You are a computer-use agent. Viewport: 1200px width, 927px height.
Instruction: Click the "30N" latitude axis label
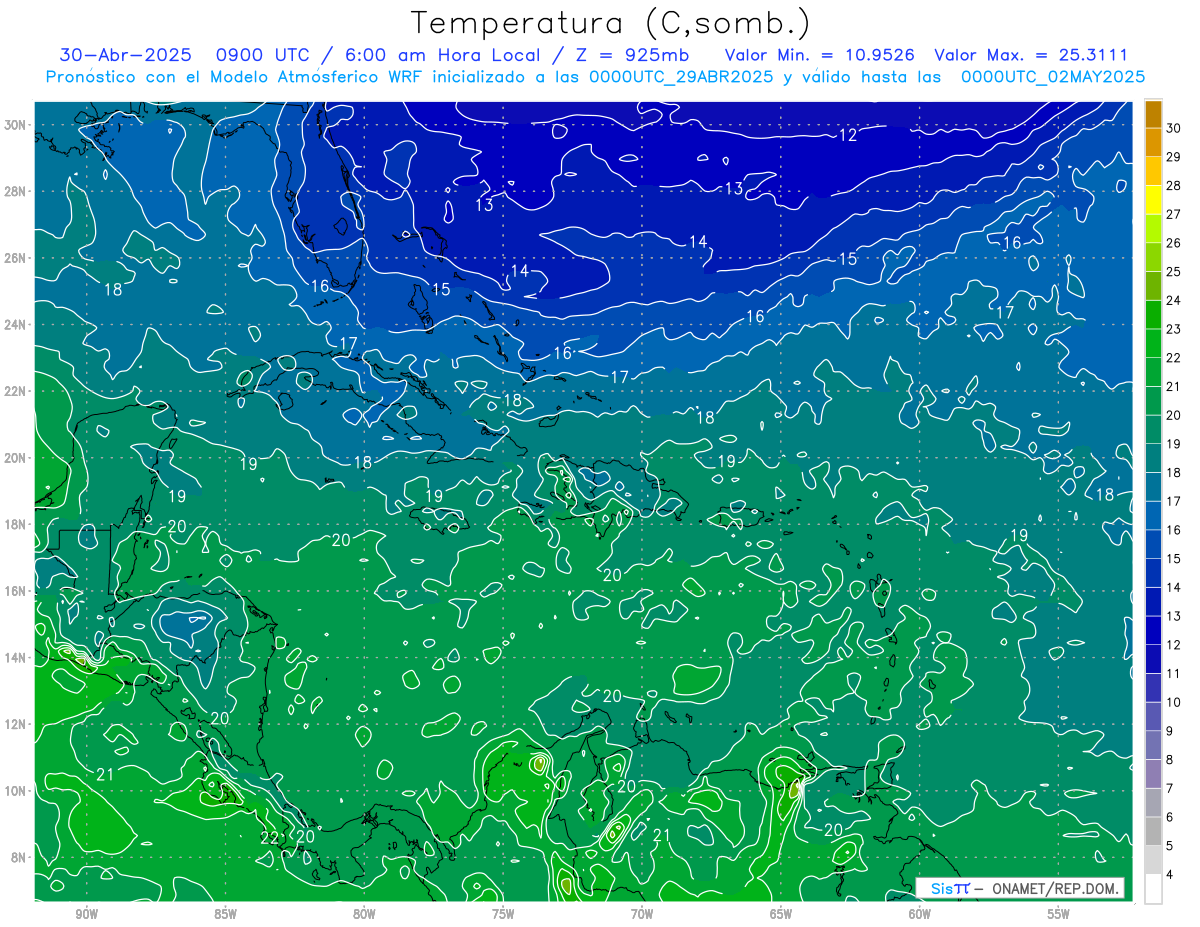coord(16,125)
